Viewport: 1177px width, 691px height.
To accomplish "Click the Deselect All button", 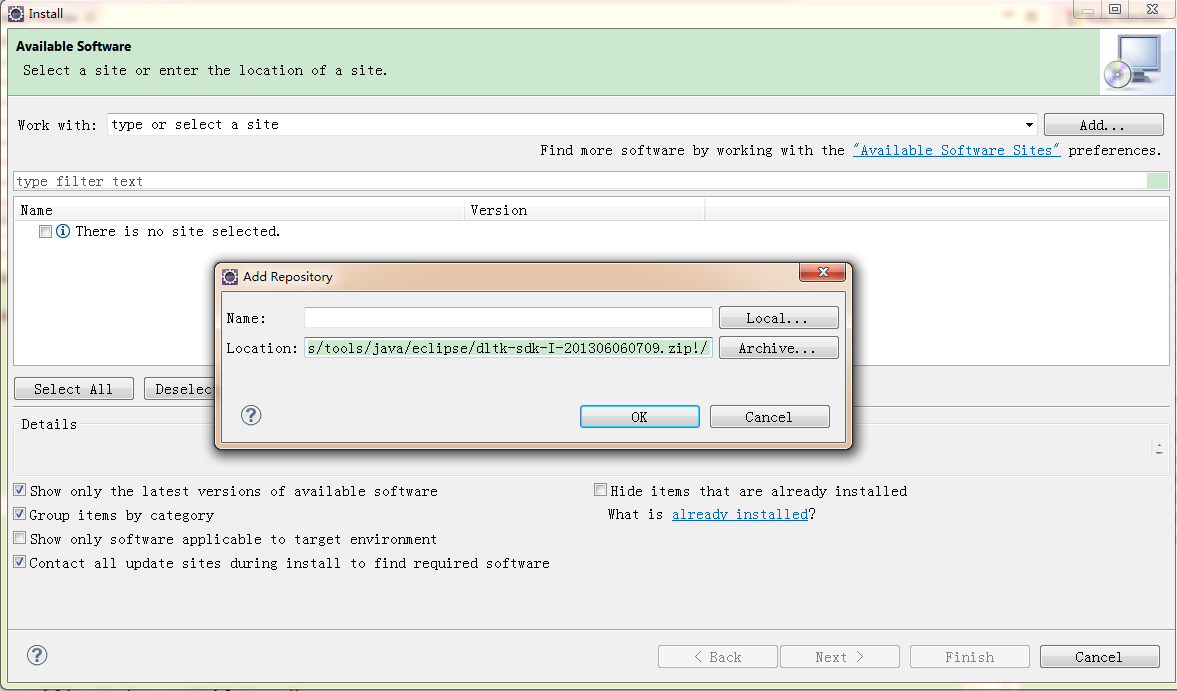I will click(180, 389).
